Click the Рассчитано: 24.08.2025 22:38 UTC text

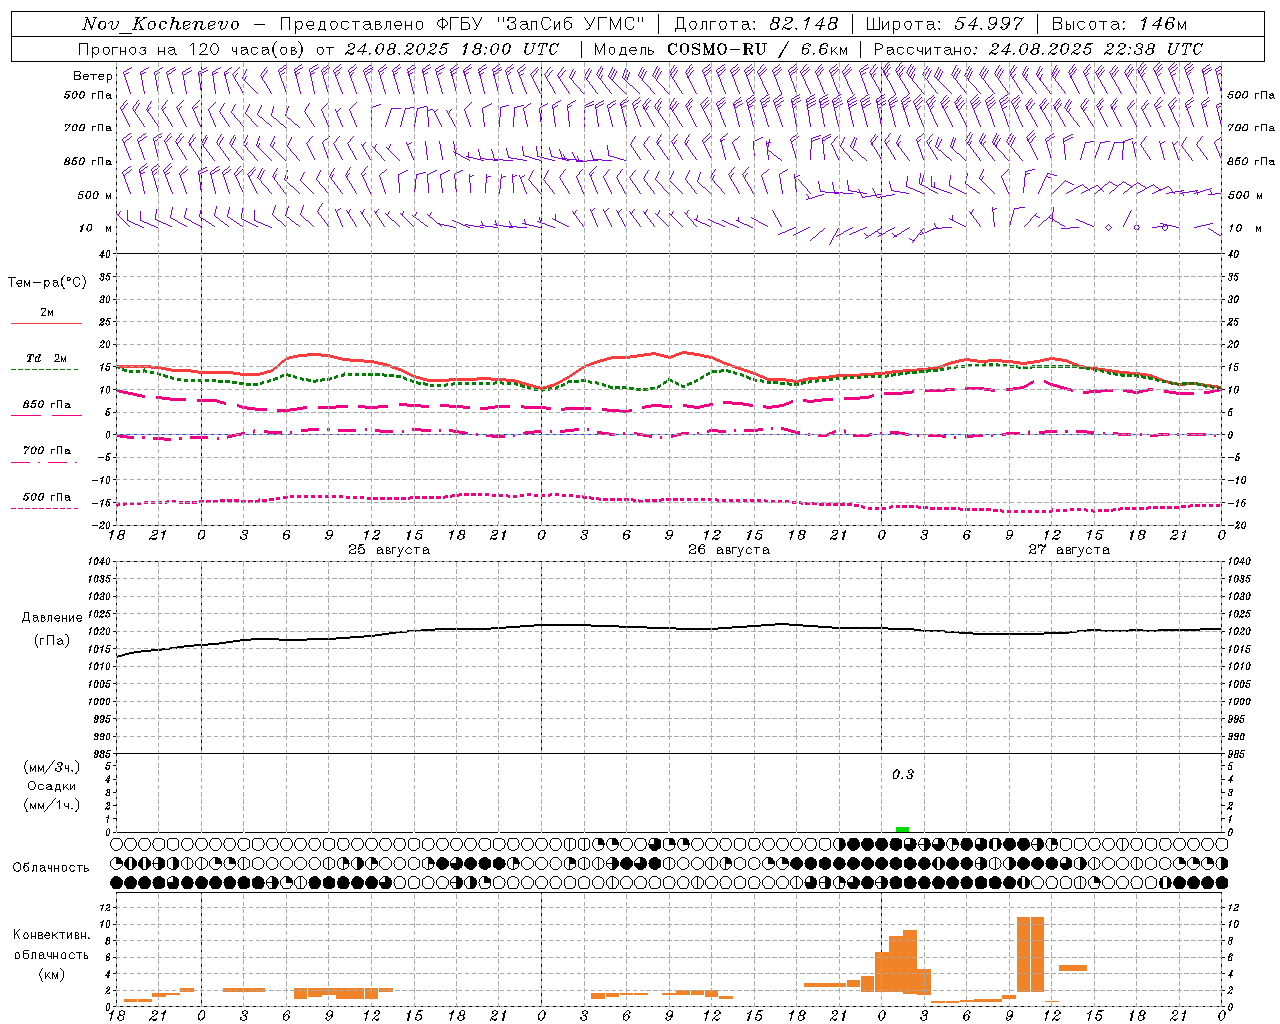click(x=1038, y=49)
